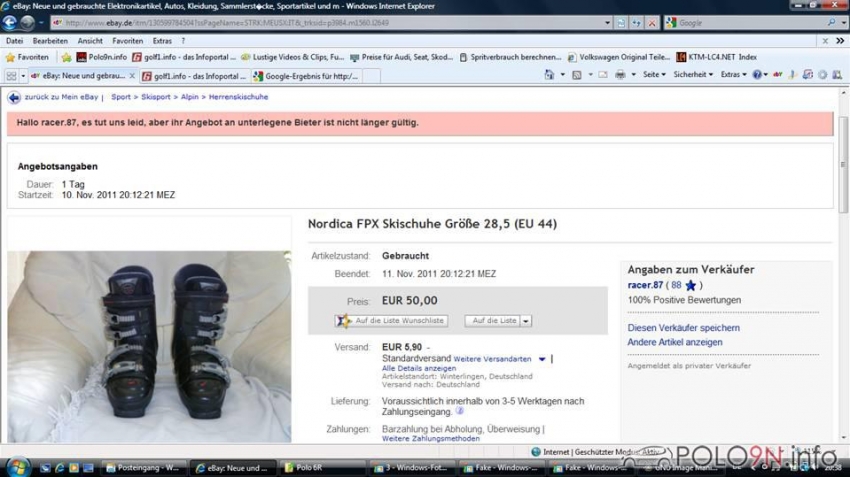Open the Seite dropdown menu
The image size is (850, 477).
654,75
